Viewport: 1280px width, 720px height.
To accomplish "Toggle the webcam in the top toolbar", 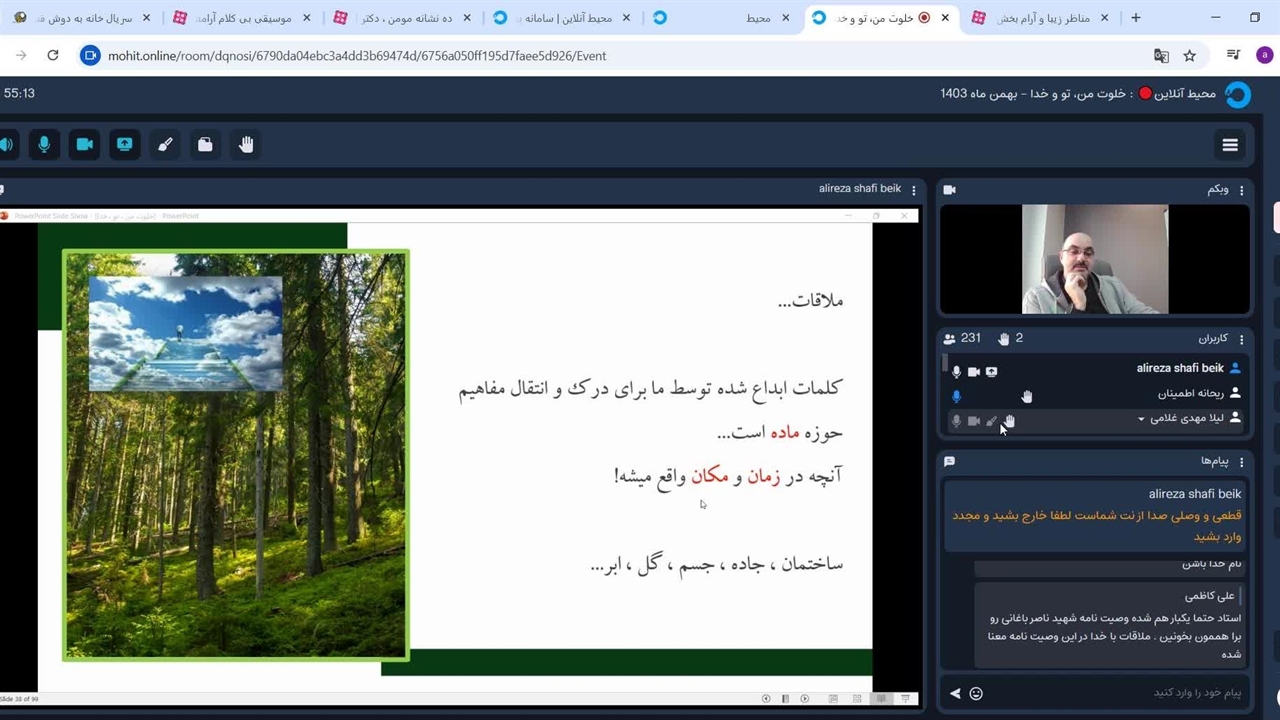I will click(x=85, y=145).
